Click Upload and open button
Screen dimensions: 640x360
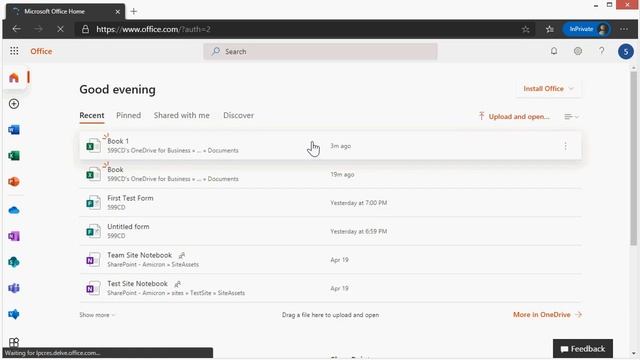tap(514, 117)
